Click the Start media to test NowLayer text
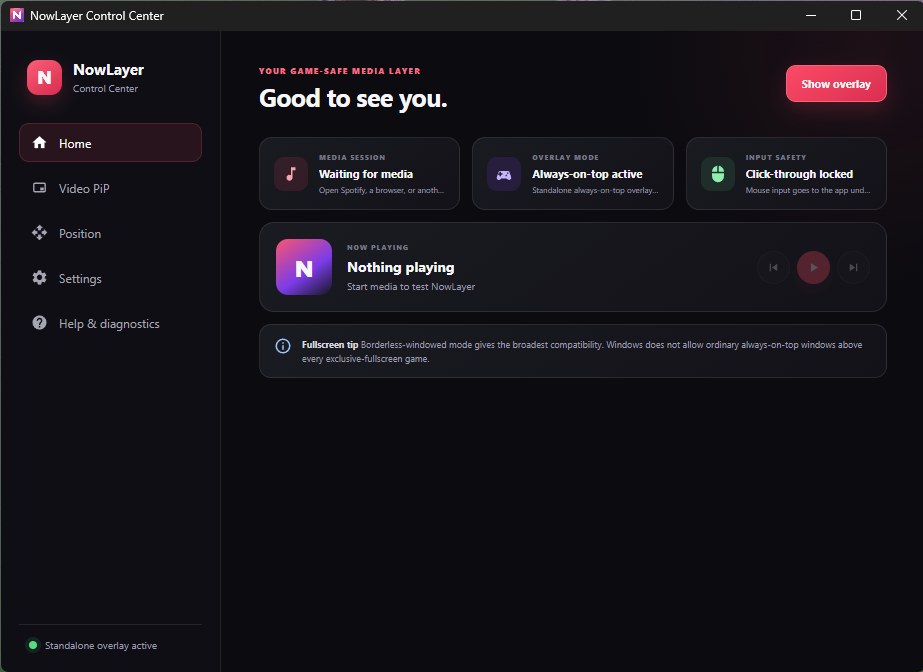The image size is (923, 672). [x=411, y=287]
